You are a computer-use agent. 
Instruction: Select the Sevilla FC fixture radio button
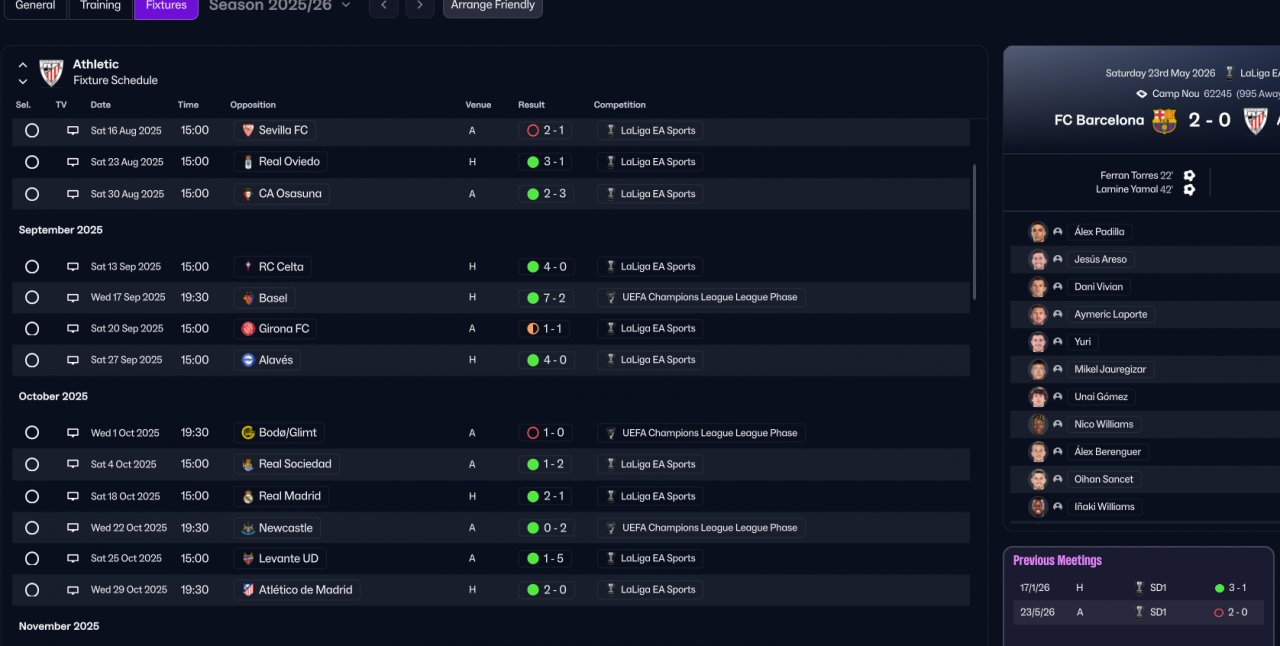coord(32,131)
